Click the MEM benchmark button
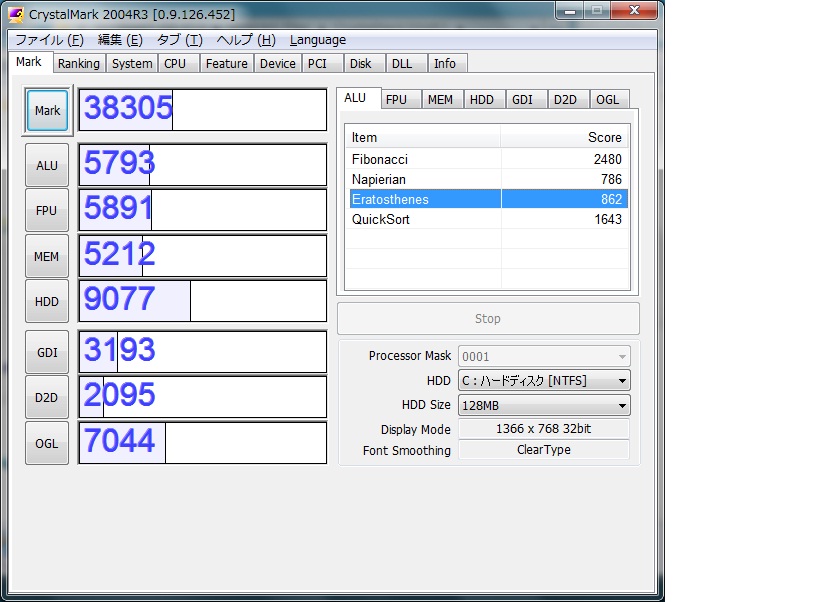The width and height of the screenshot is (819, 602). tap(47, 257)
